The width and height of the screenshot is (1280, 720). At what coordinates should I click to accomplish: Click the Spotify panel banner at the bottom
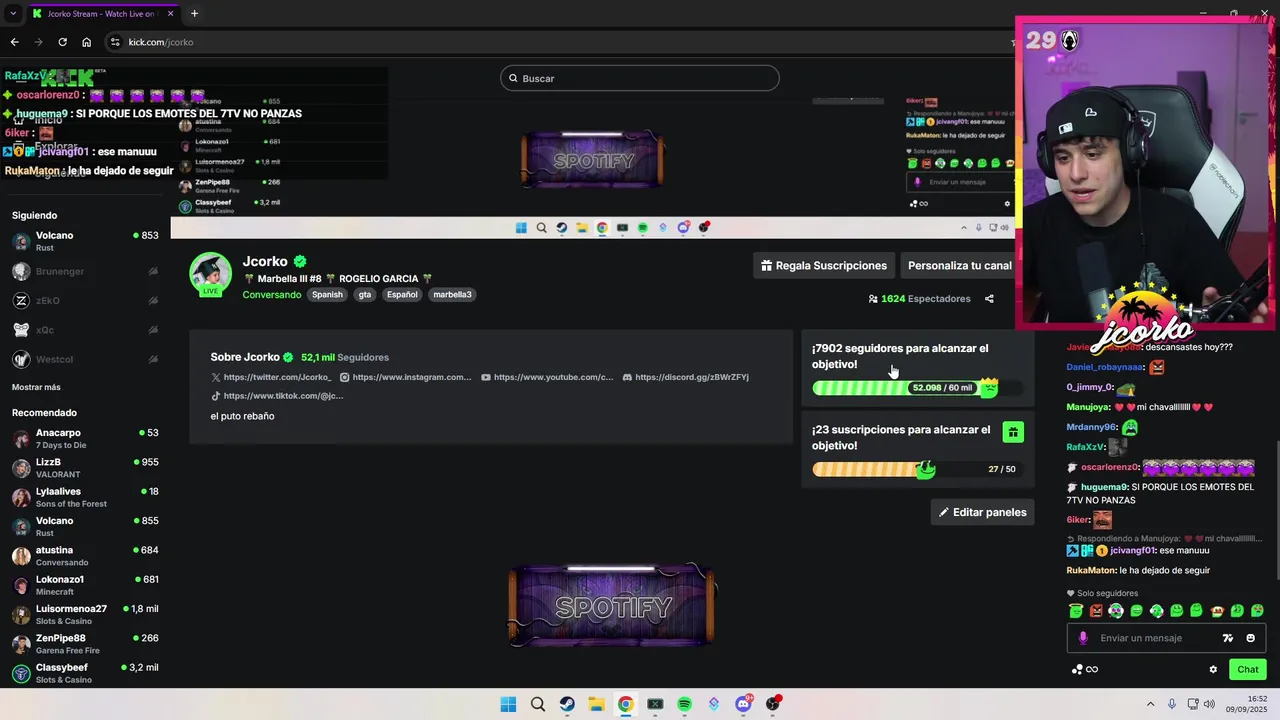[x=612, y=605]
